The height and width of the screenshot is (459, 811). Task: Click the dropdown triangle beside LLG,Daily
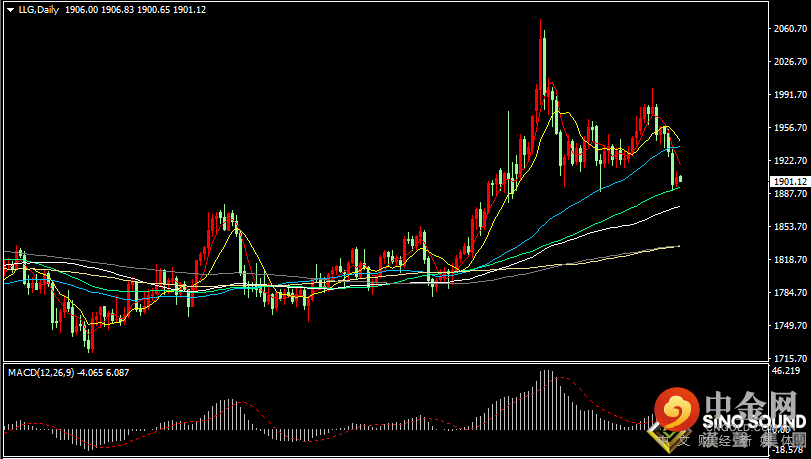pyautogui.click(x=11, y=10)
